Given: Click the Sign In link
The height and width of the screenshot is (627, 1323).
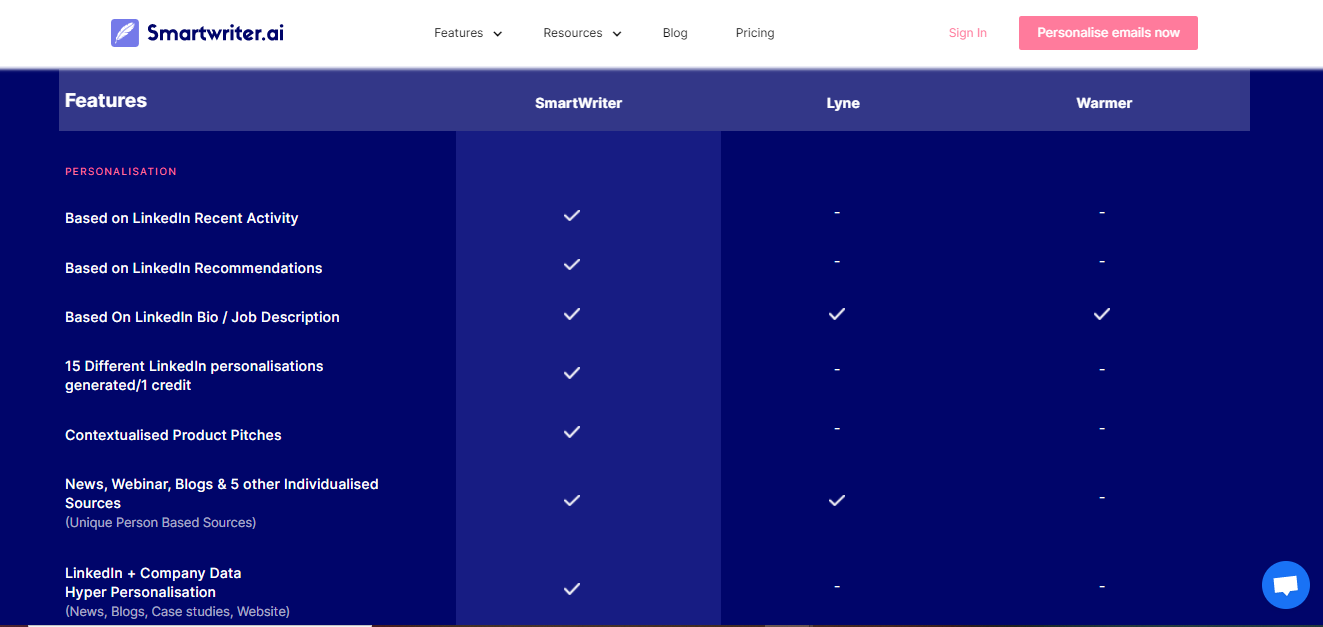Looking at the screenshot, I should point(967,33).
